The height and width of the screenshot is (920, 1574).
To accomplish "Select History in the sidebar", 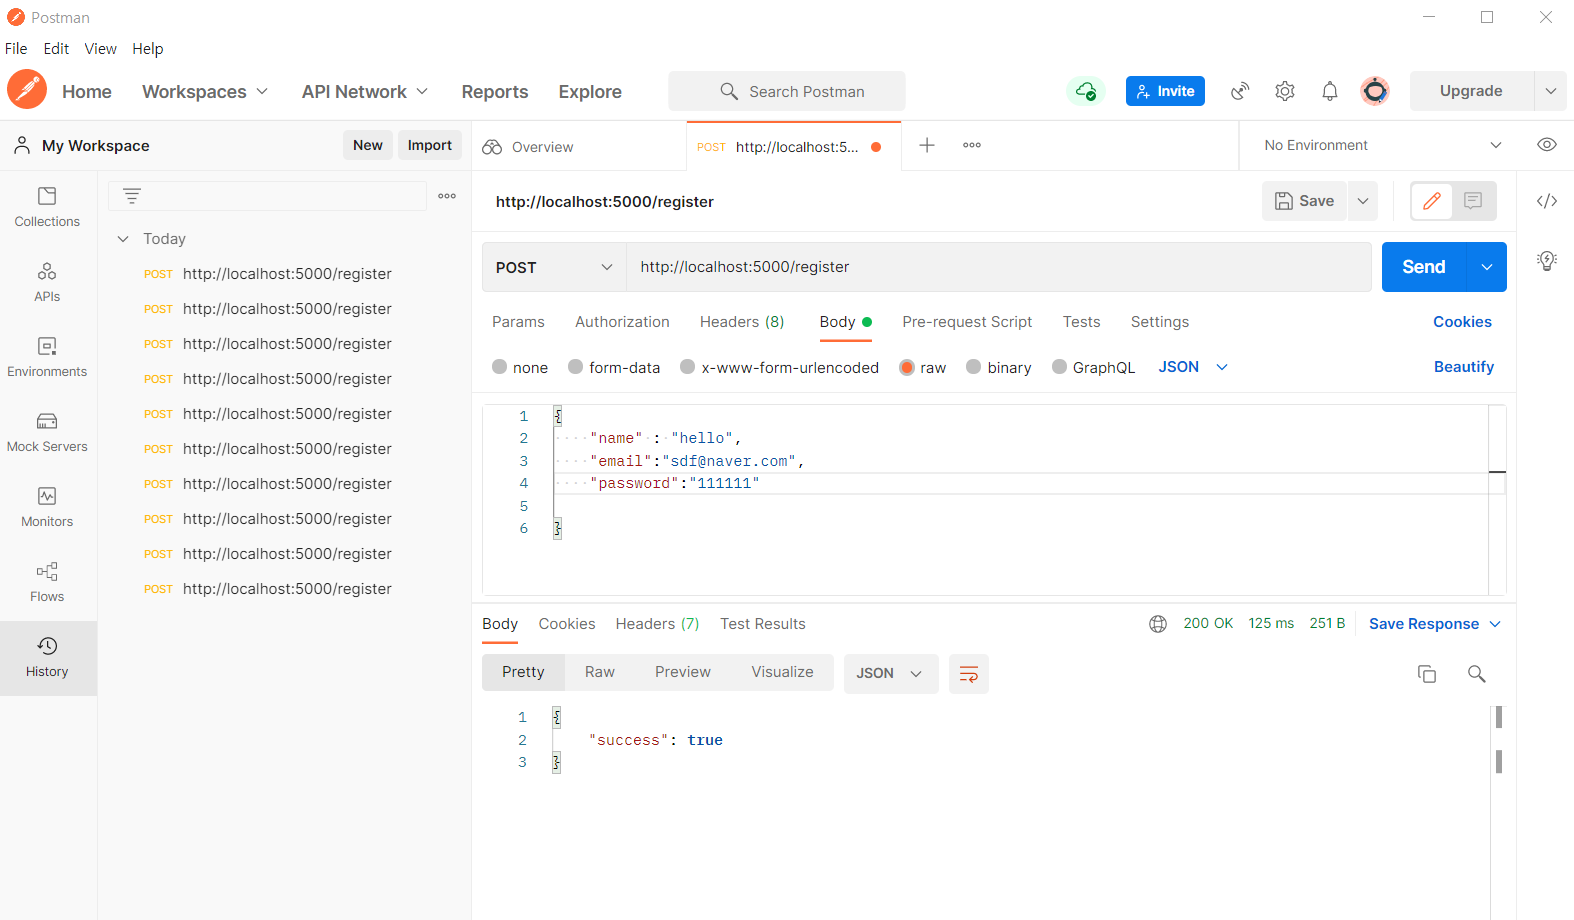I will [47, 657].
